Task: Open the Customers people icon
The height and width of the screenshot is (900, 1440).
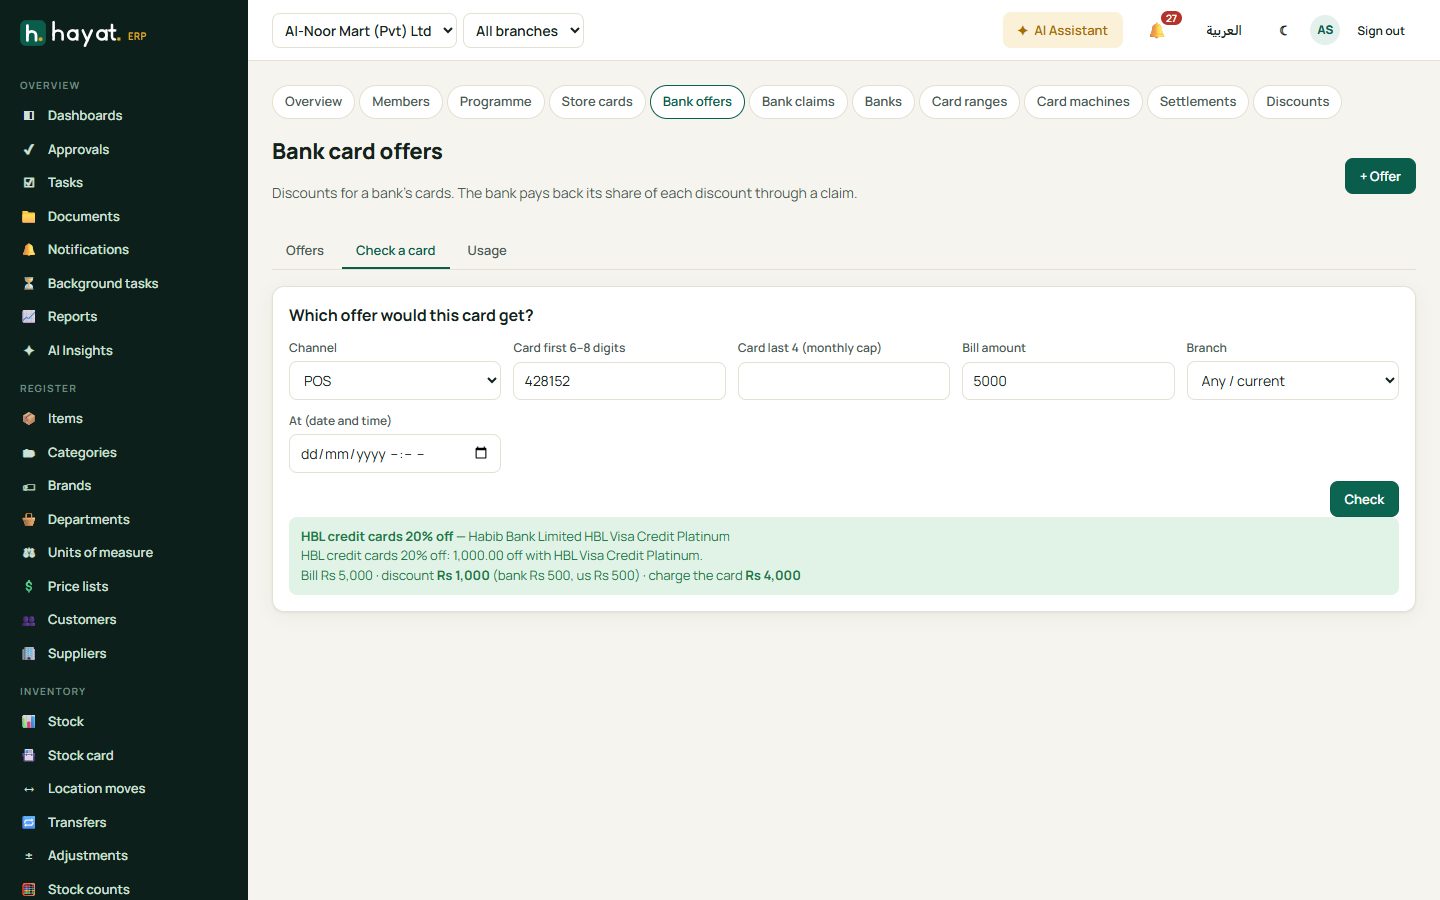Action: click(29, 620)
